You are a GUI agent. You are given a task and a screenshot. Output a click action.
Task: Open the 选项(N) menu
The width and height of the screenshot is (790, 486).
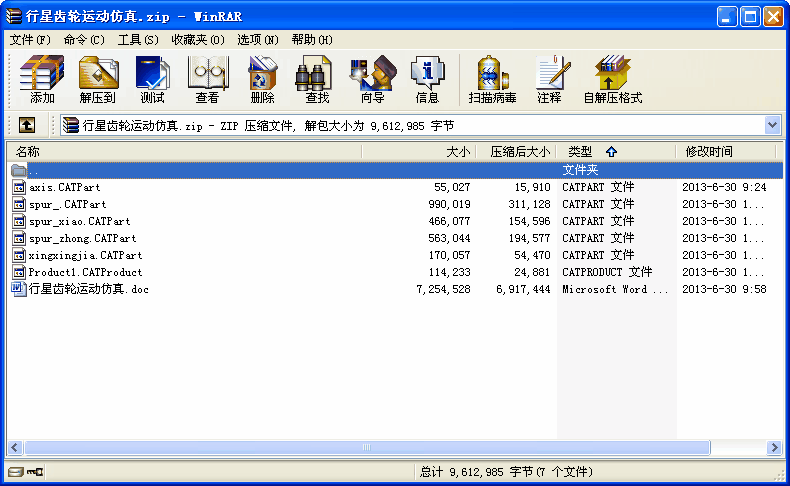coord(258,39)
